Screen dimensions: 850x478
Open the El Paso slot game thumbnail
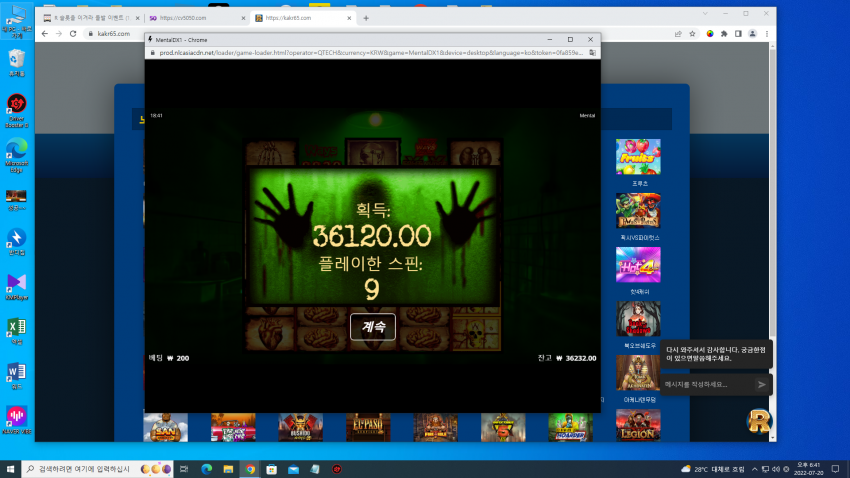[x=368, y=427]
